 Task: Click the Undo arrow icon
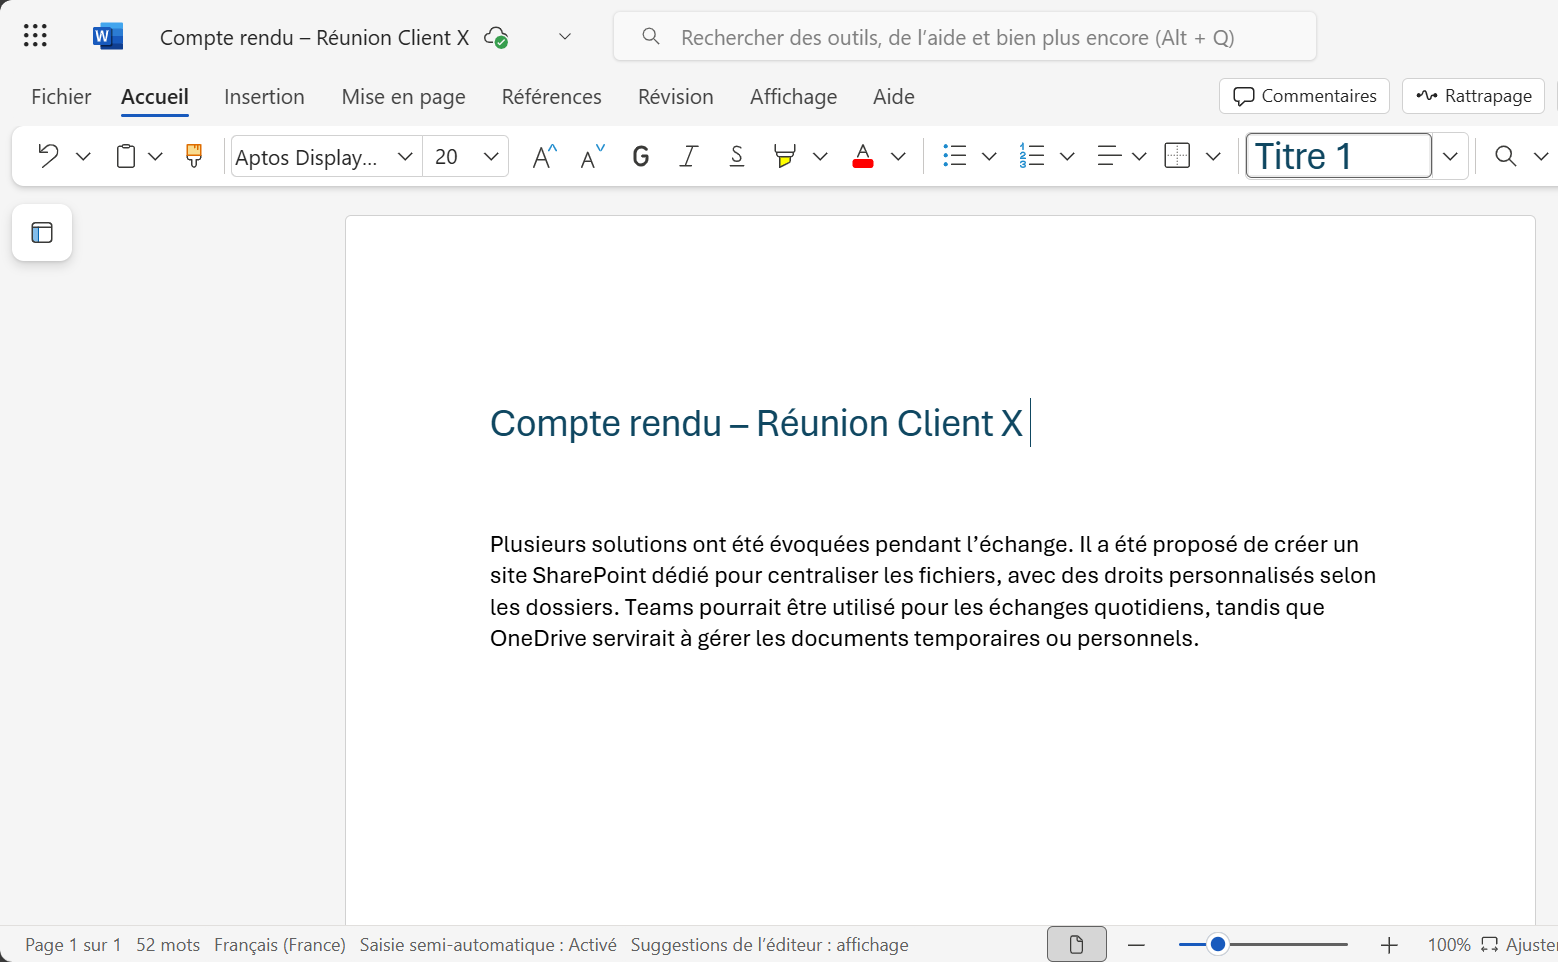(48, 156)
